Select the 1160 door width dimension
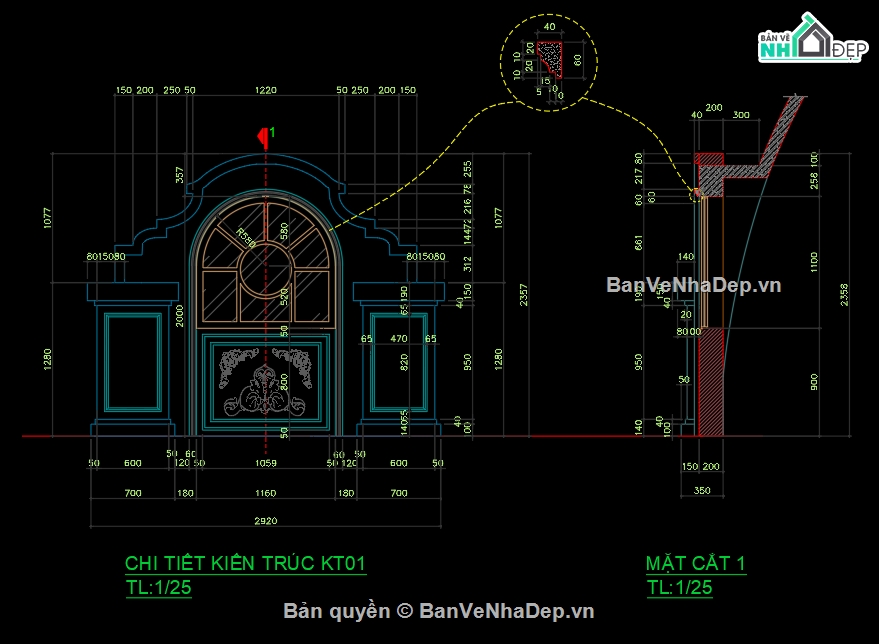 (264, 493)
